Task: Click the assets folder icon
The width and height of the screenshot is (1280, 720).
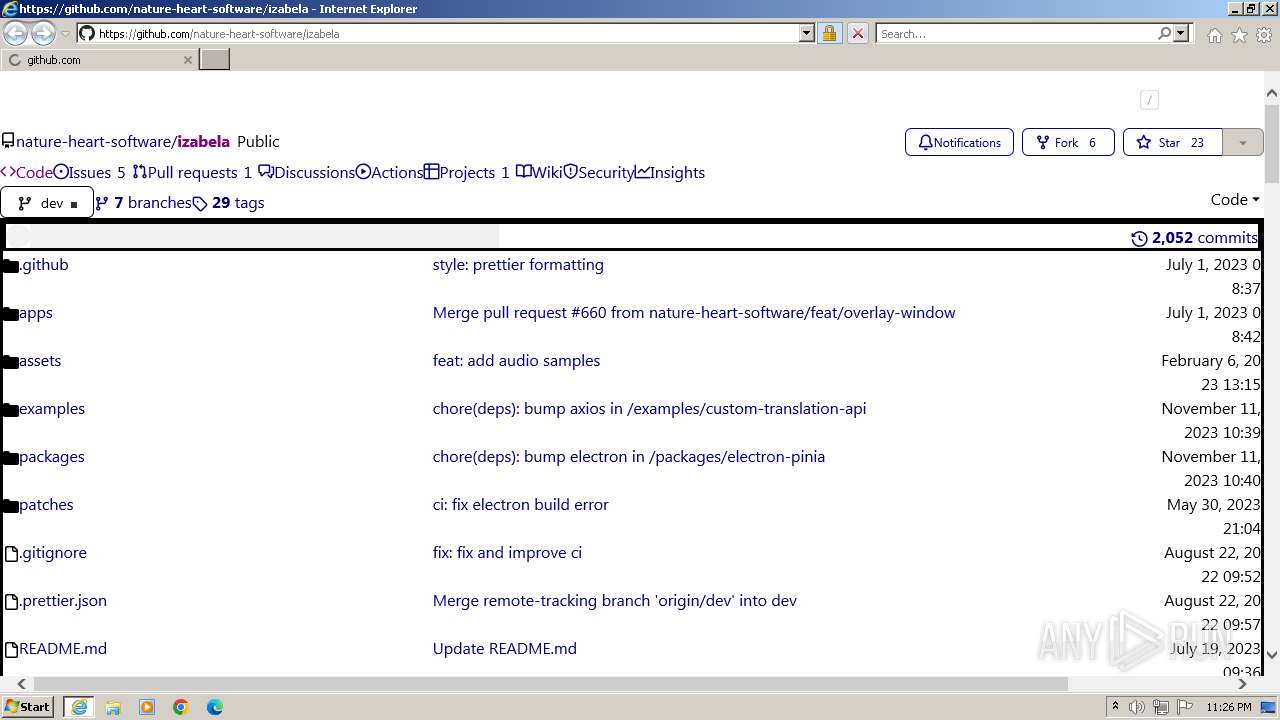Action: pyautogui.click(x=11, y=361)
